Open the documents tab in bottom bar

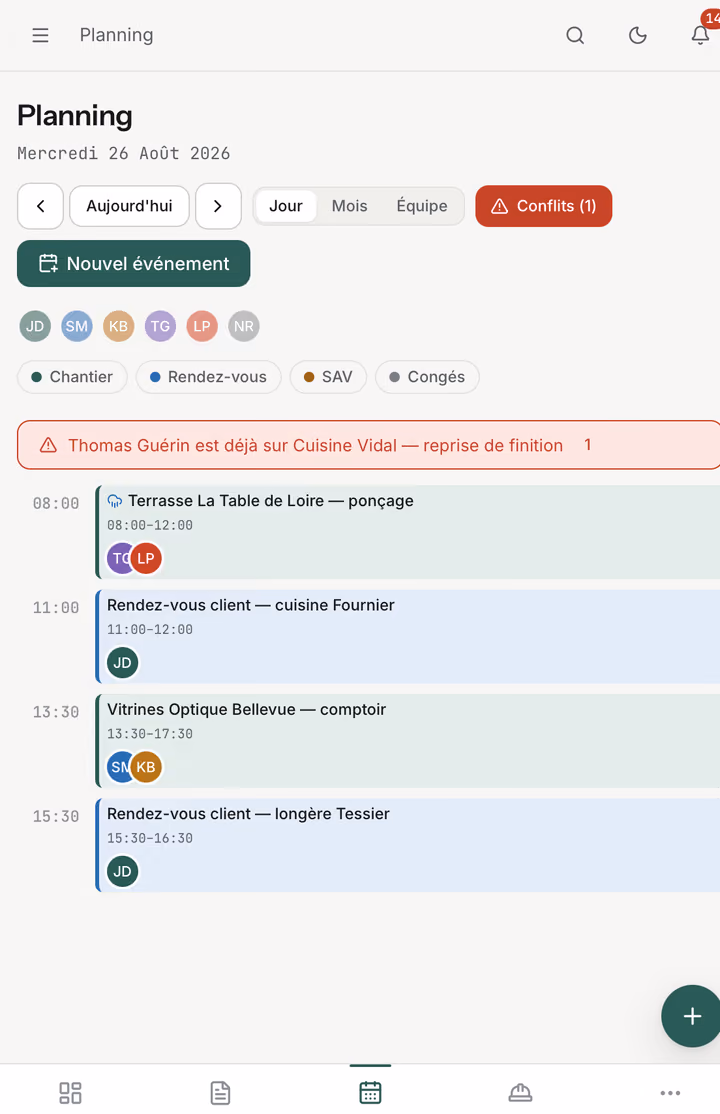220,1093
